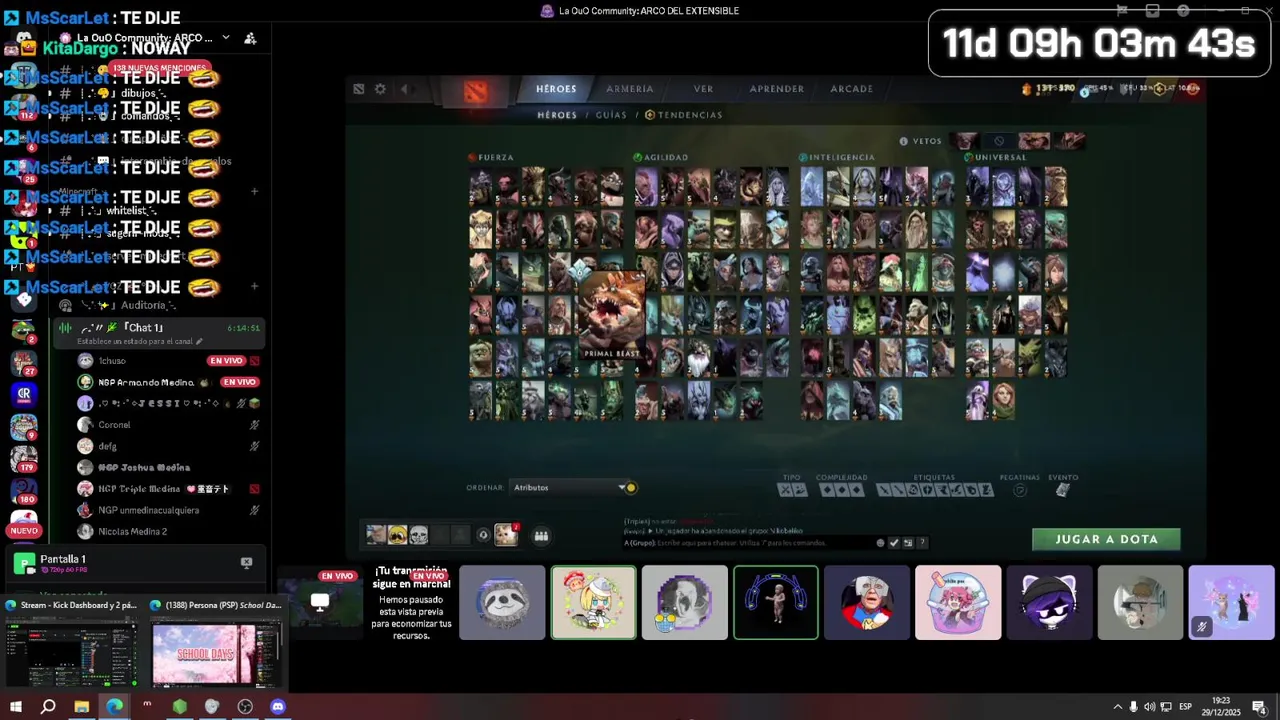Select the GUÍAS sub-tab
The width and height of the screenshot is (1280, 720).
pos(611,115)
